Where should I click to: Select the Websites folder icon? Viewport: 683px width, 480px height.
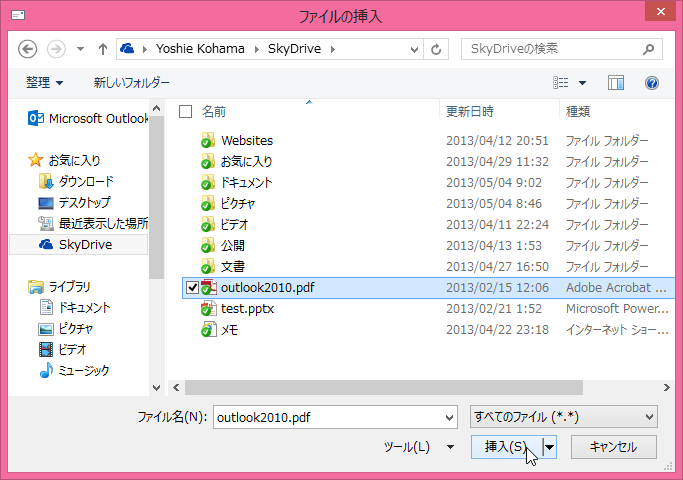[x=208, y=141]
